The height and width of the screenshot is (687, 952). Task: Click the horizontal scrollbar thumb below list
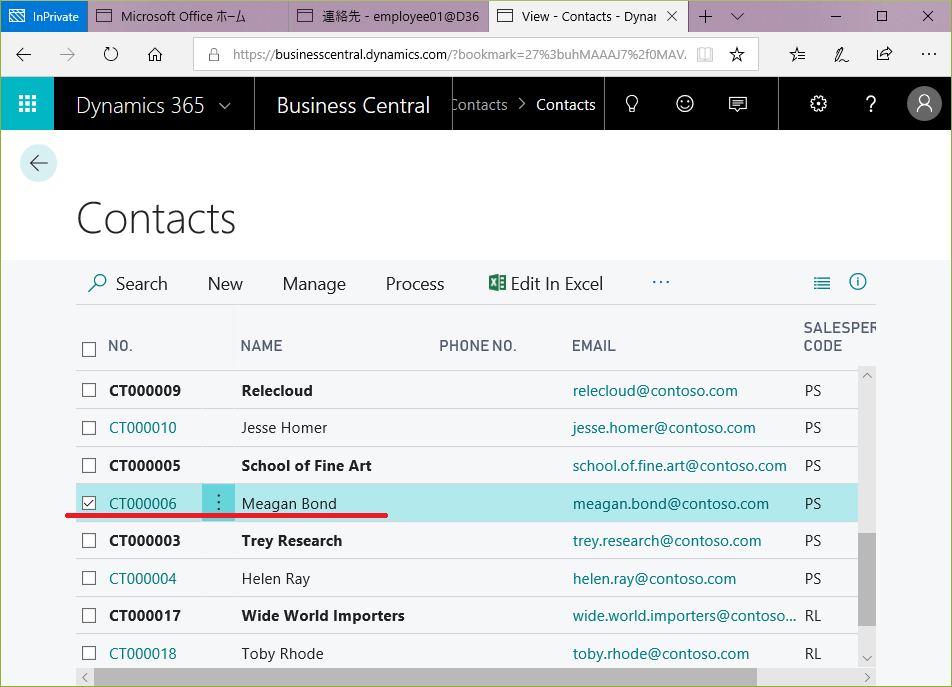(x=425, y=677)
